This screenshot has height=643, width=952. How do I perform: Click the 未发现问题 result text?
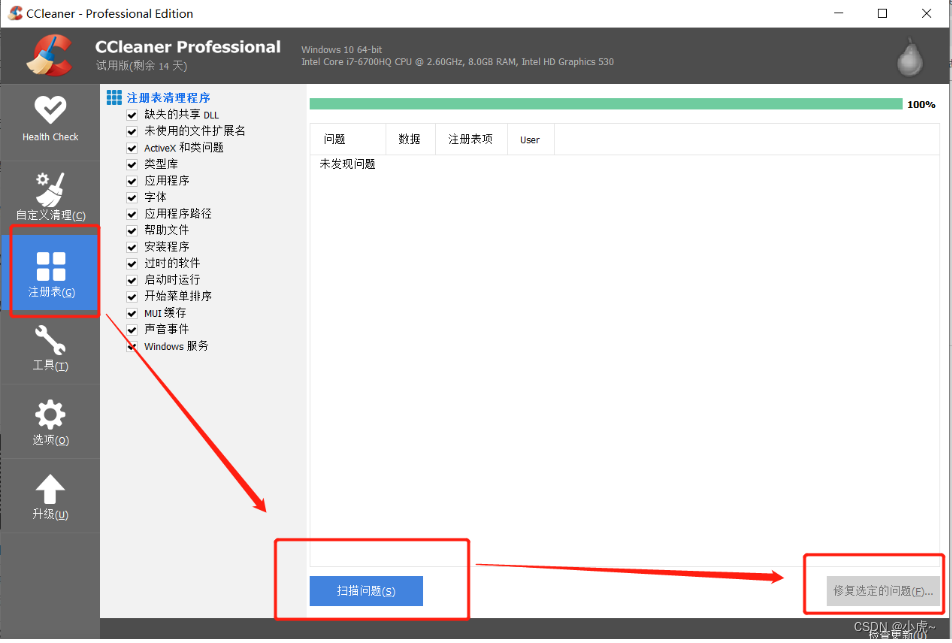pos(347,165)
